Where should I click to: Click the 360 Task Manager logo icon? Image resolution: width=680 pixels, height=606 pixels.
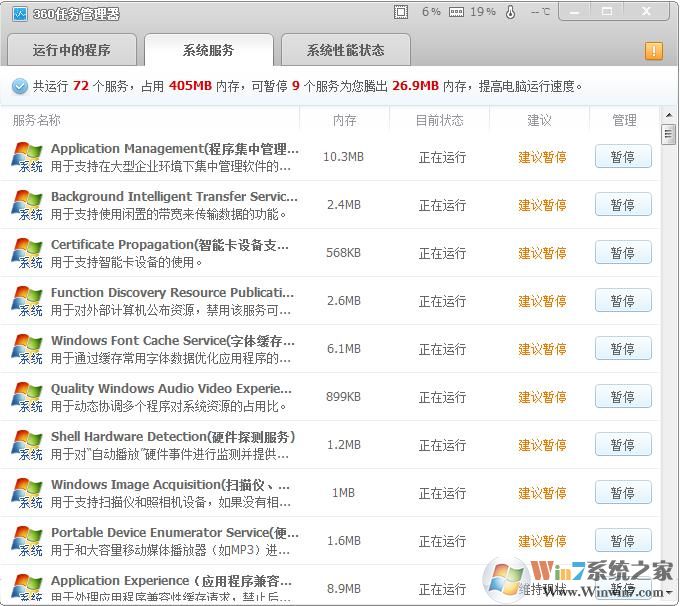pos(19,12)
